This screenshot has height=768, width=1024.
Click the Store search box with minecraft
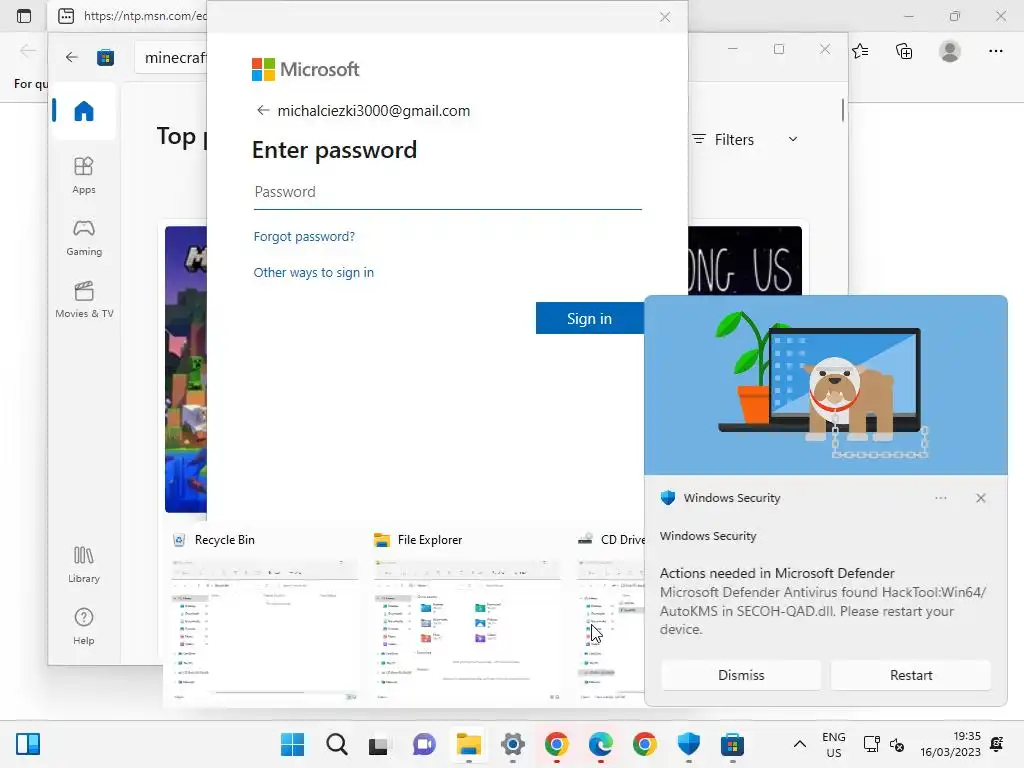[173, 57]
